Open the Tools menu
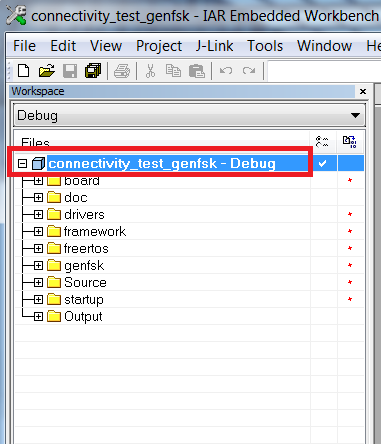Screen dimensions: 381x444 [265, 46]
